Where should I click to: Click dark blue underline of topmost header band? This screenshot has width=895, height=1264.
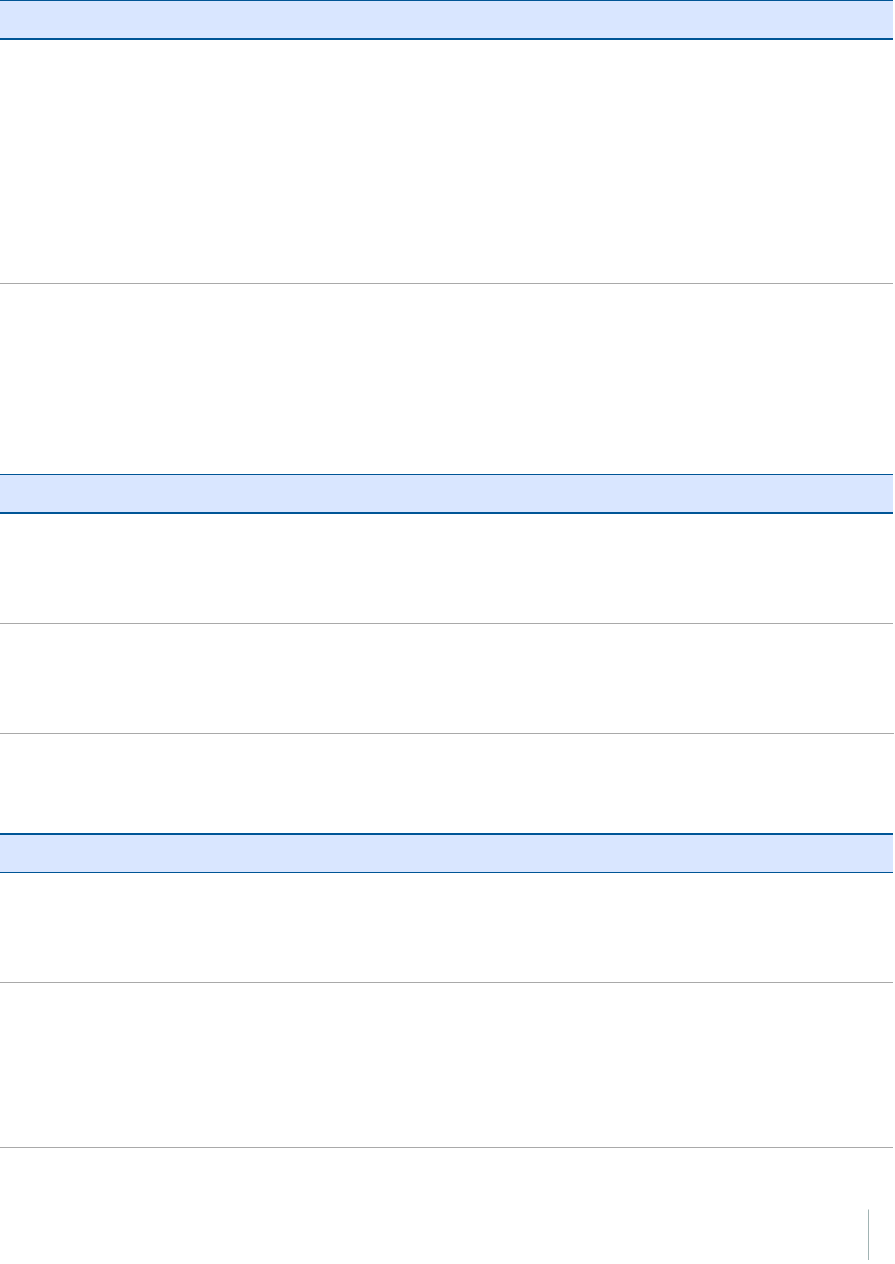(447, 39)
